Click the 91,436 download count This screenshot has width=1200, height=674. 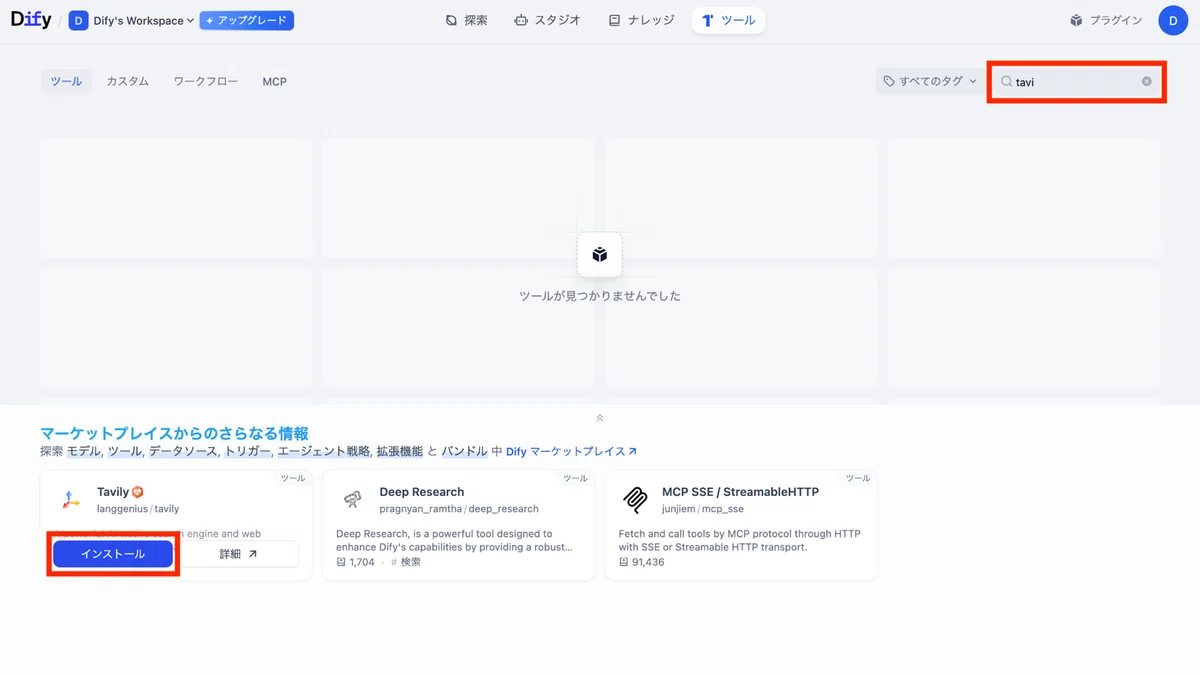pyautogui.click(x=641, y=562)
